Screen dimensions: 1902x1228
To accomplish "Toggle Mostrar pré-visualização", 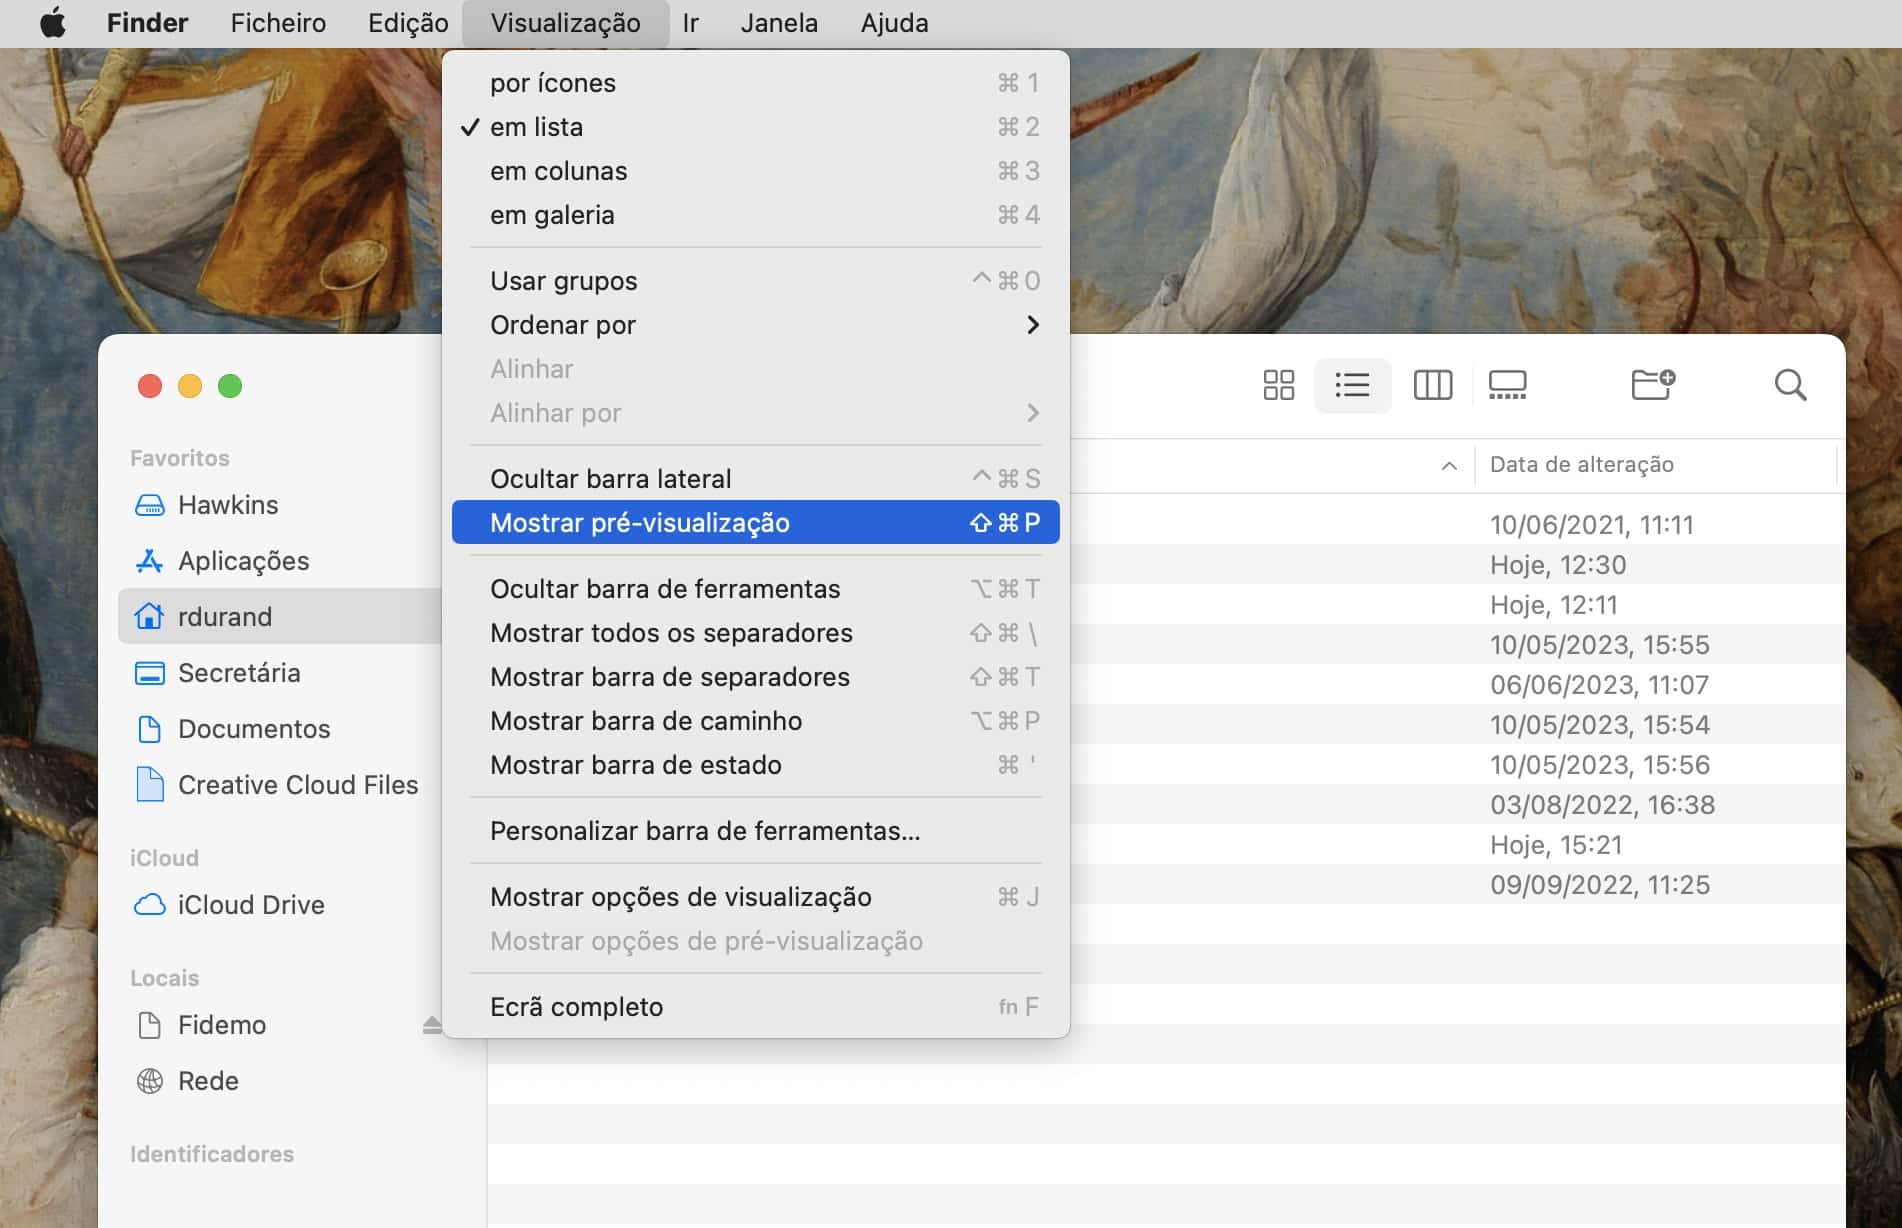I will point(755,523).
